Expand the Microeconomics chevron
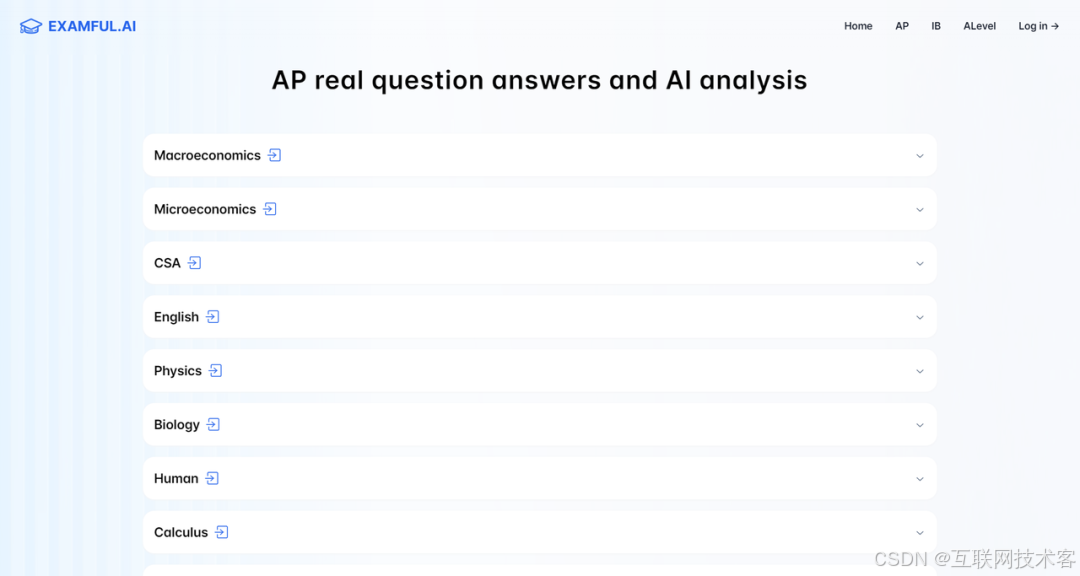Screen dimensions: 1080x576 (920, 209)
